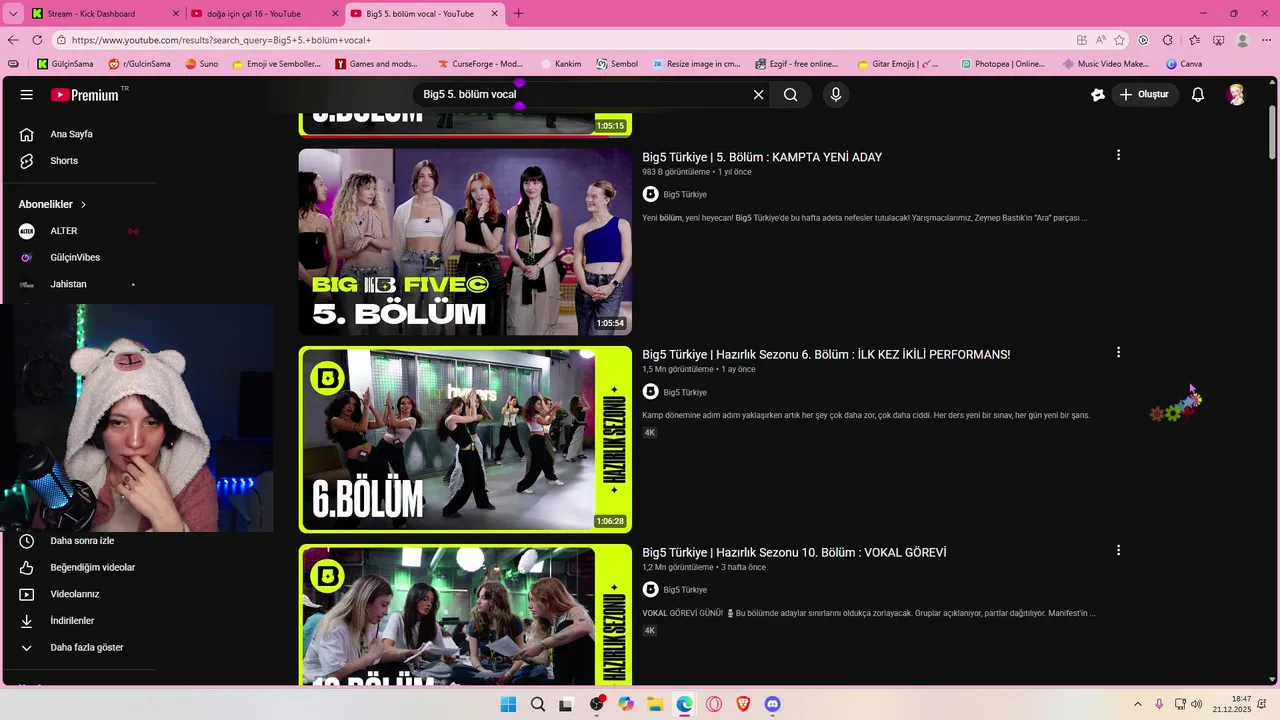The height and width of the screenshot is (720, 1280).
Task: Open a new browser tab with plus
Action: 518,14
